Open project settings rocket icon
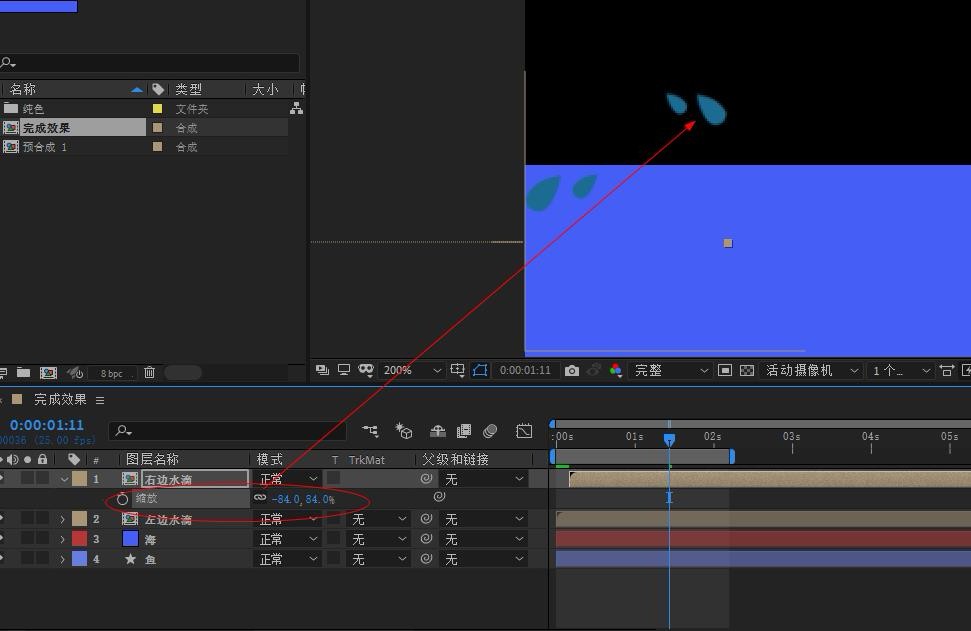The image size is (971, 631). tap(76, 372)
